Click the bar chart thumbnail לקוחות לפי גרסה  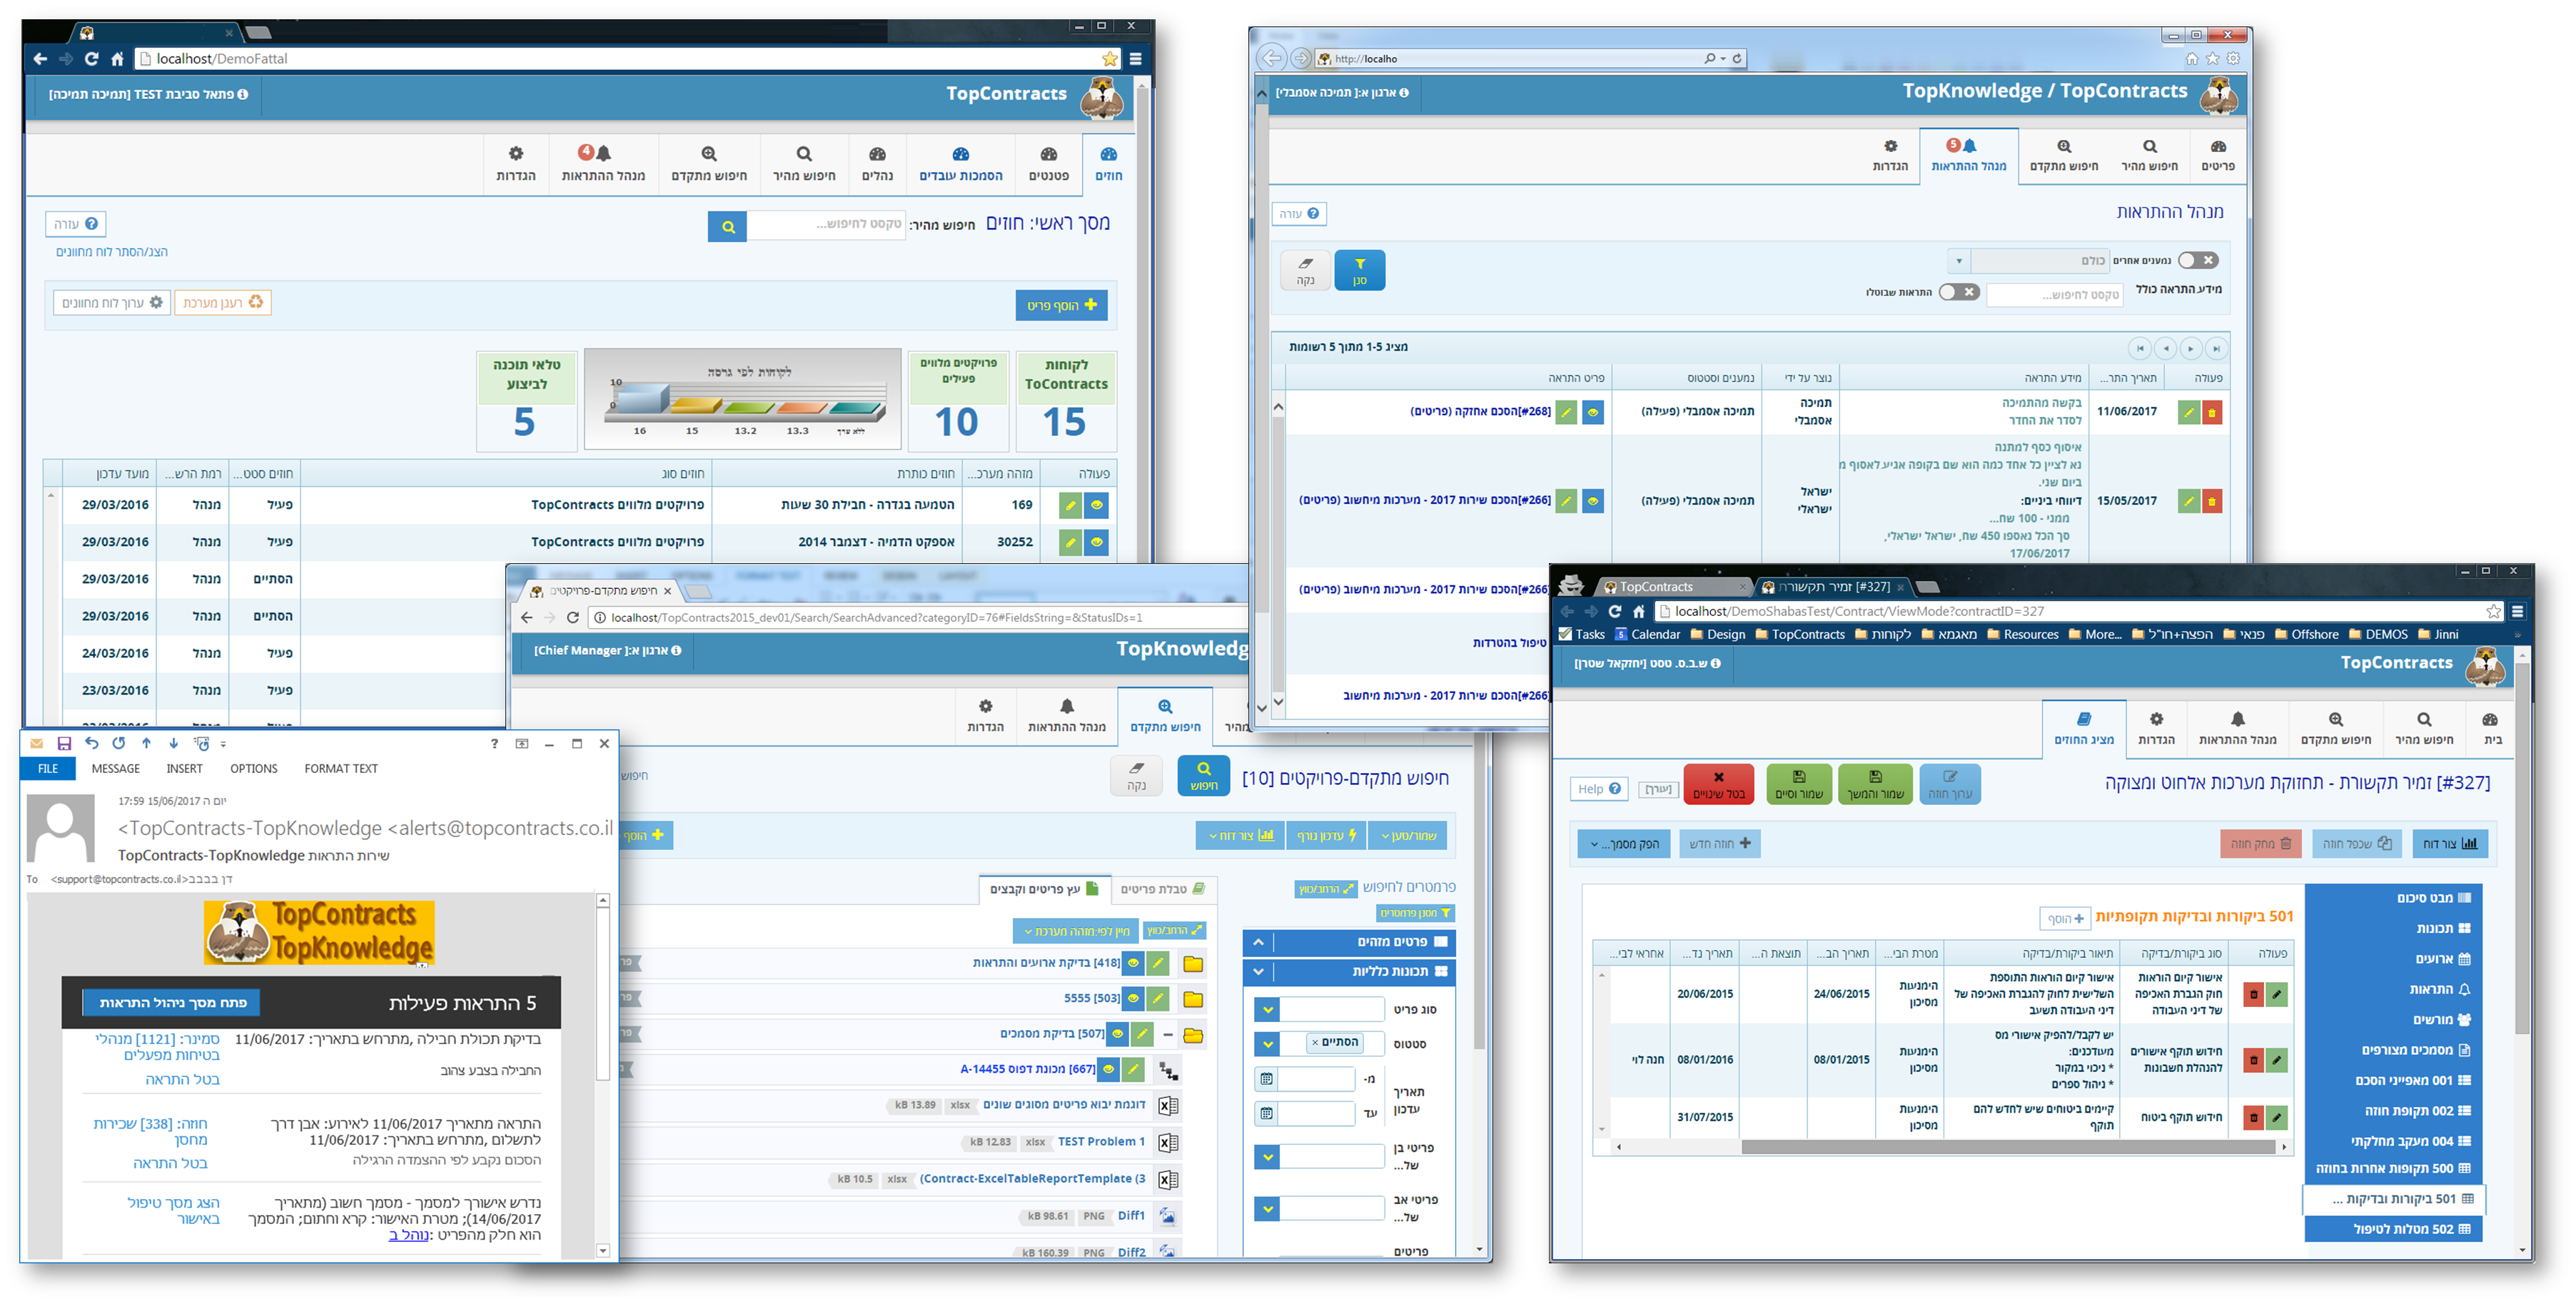click(743, 400)
